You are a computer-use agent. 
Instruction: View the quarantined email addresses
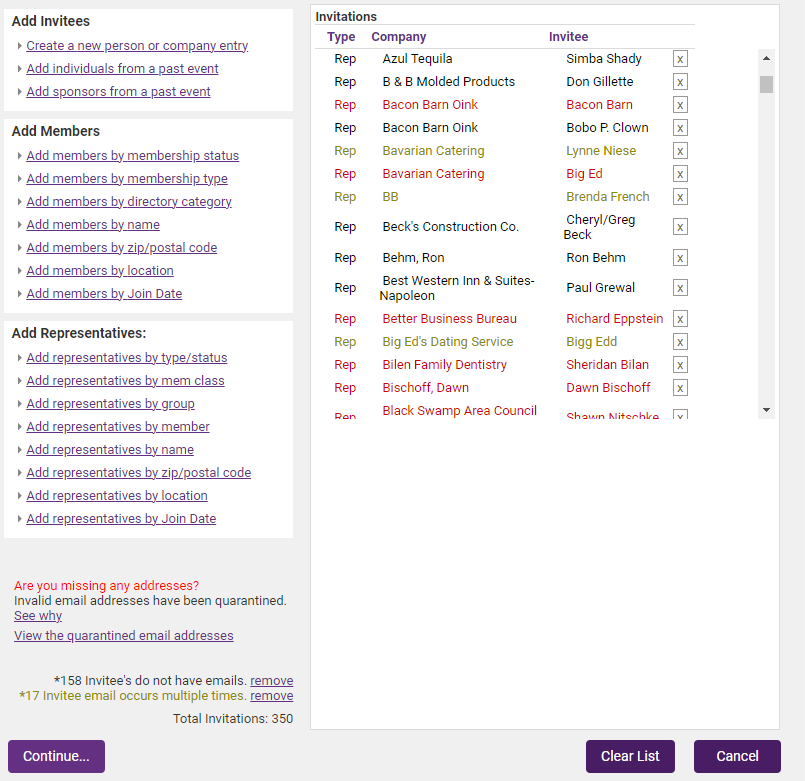point(123,636)
